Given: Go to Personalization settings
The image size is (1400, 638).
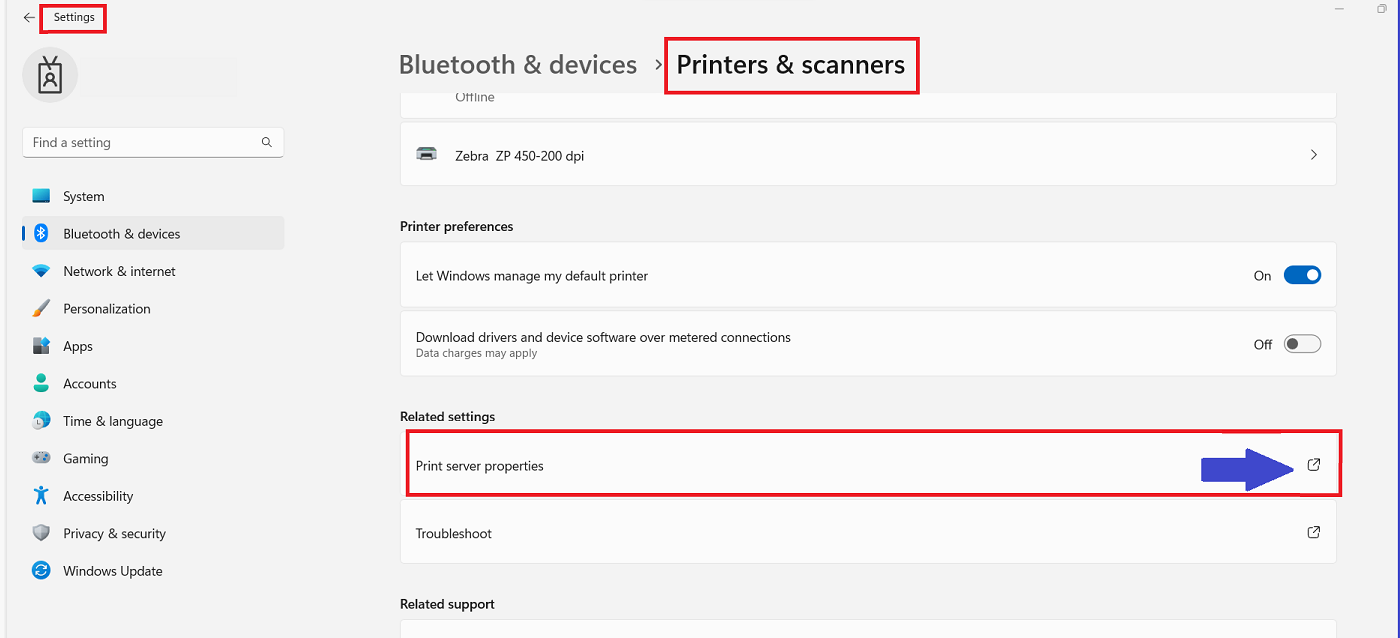Looking at the screenshot, I should coord(106,309).
